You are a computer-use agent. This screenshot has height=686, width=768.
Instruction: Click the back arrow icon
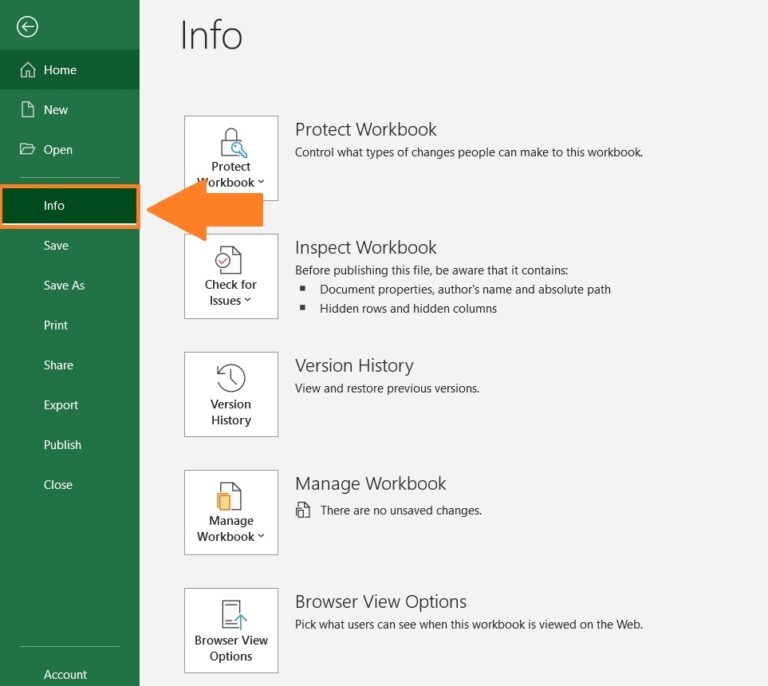point(27,27)
